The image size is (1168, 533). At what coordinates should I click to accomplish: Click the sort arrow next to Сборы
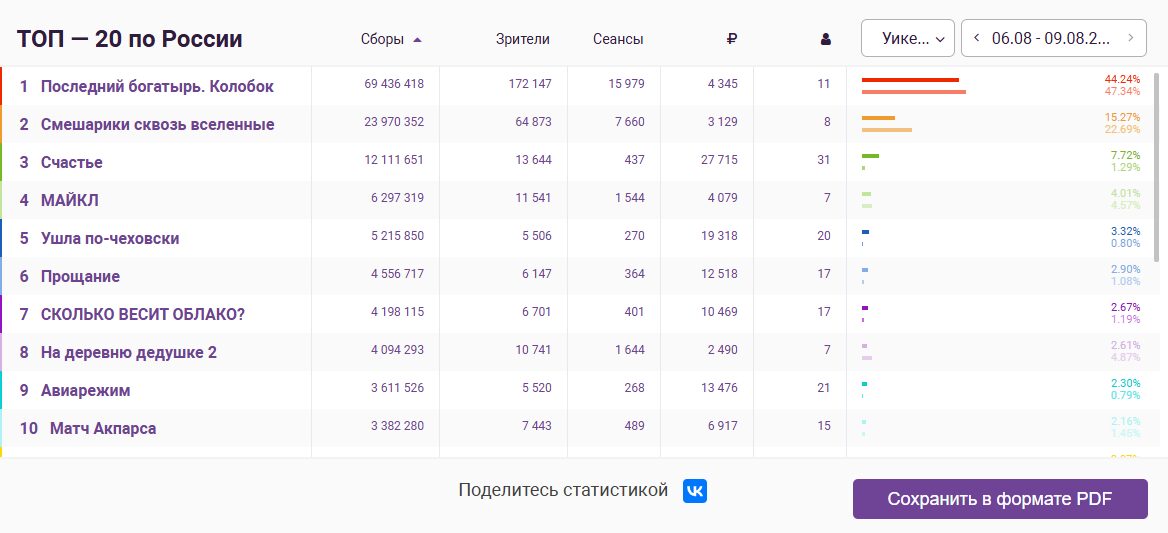point(417,39)
